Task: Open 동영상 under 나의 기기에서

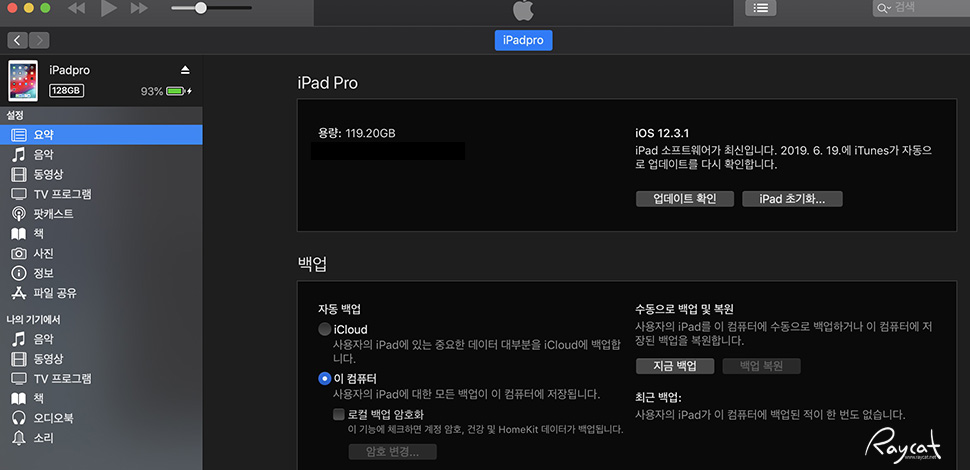Action: point(101,359)
